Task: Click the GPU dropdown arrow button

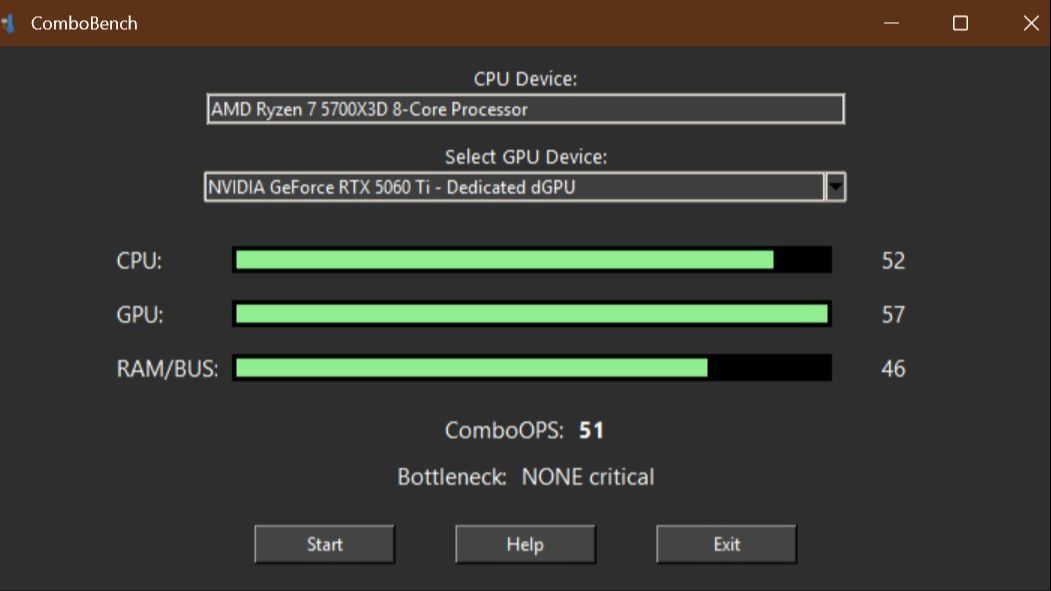Action: pos(835,187)
